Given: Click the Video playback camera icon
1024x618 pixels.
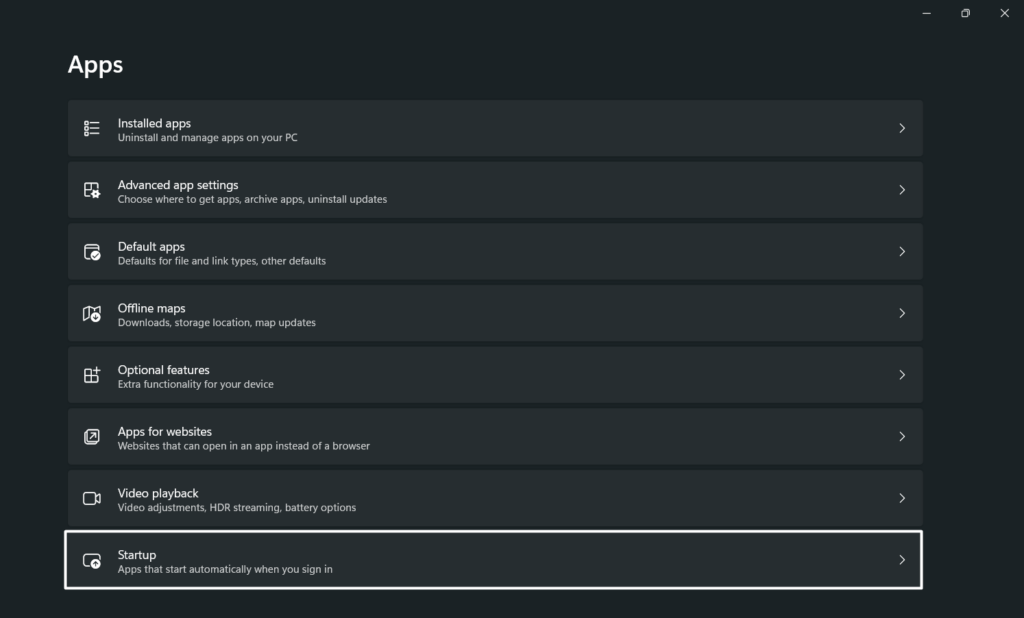Looking at the screenshot, I should click(x=92, y=498).
